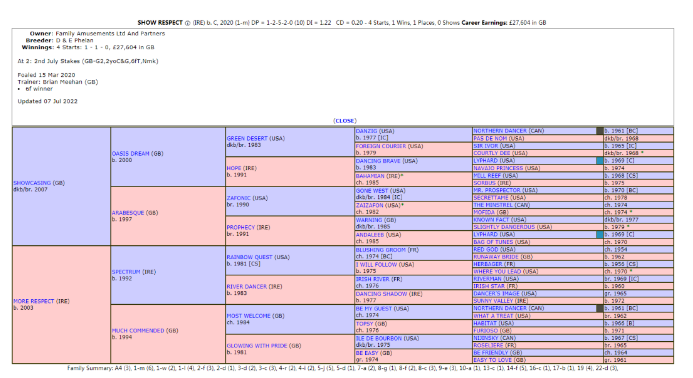Click the circled icon beside SHOW RESPECT title
The height and width of the screenshot is (378, 693).
187,23
